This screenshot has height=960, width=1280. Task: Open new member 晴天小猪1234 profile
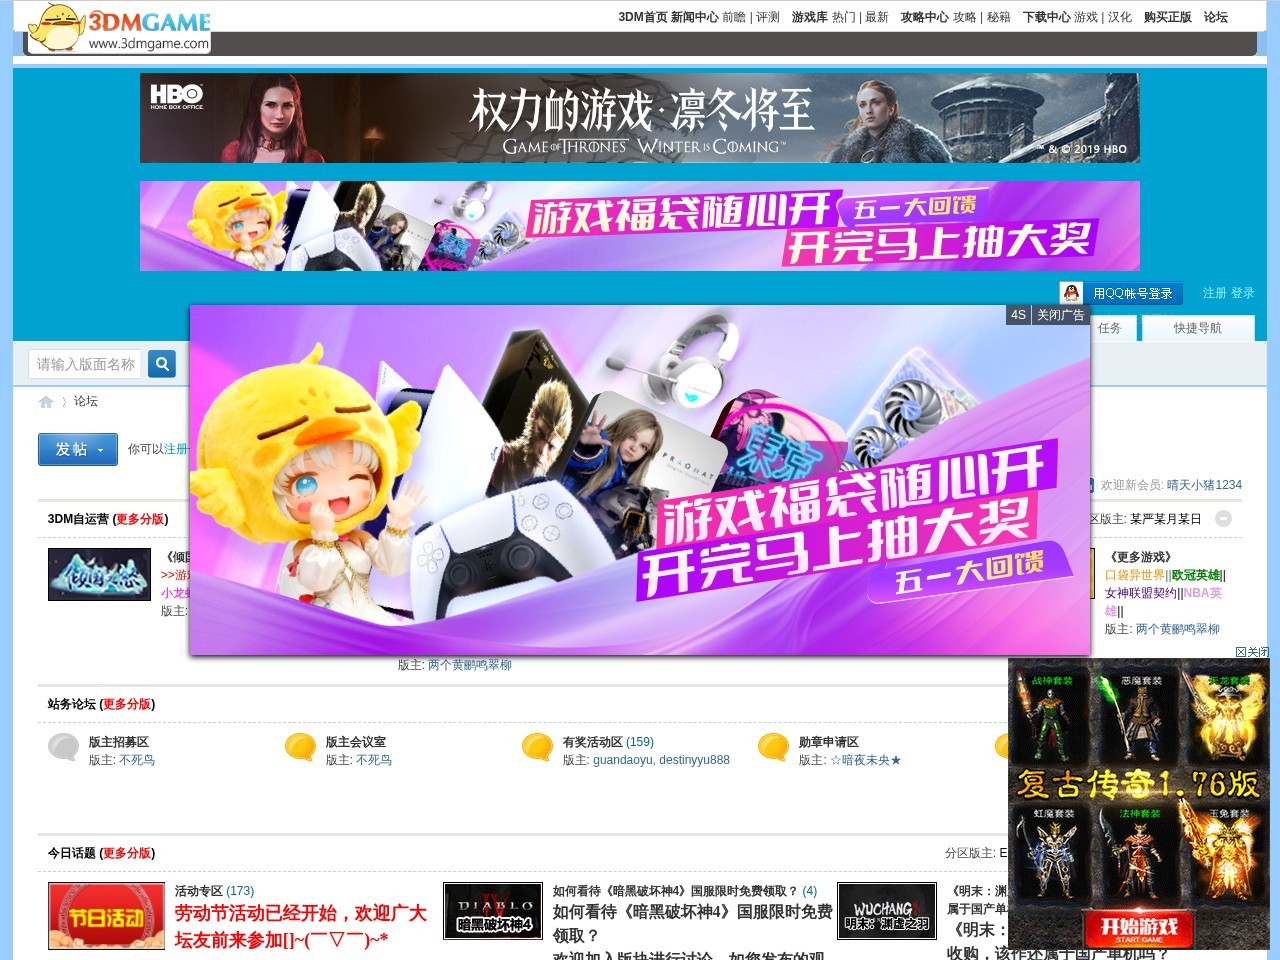point(1204,485)
